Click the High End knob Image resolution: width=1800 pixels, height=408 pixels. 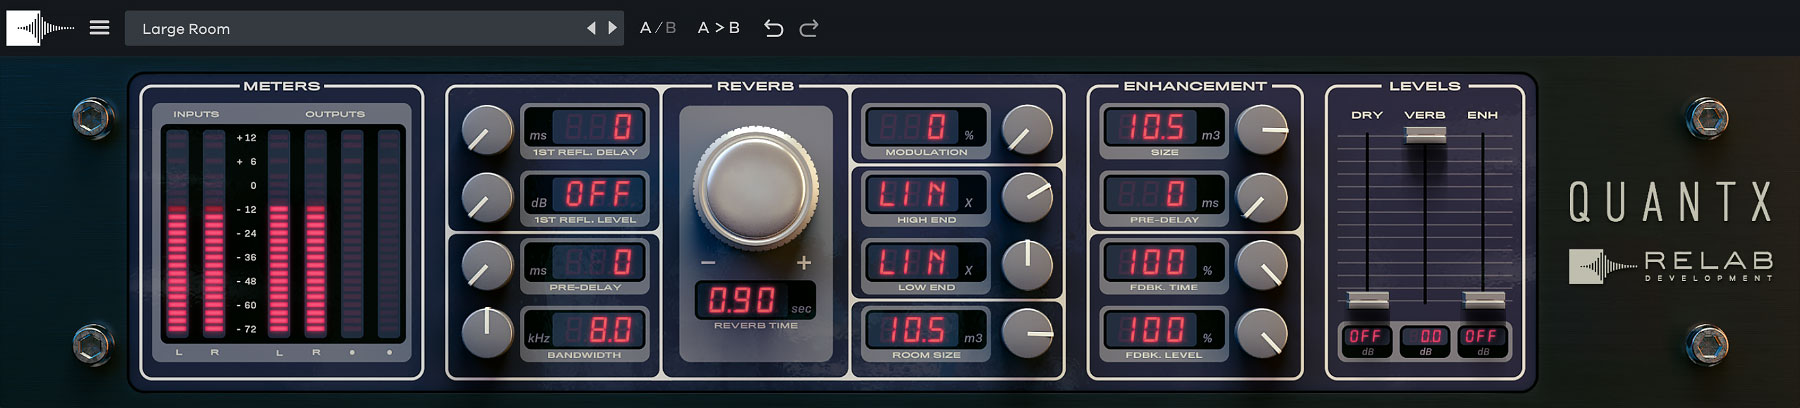pos(1027,197)
